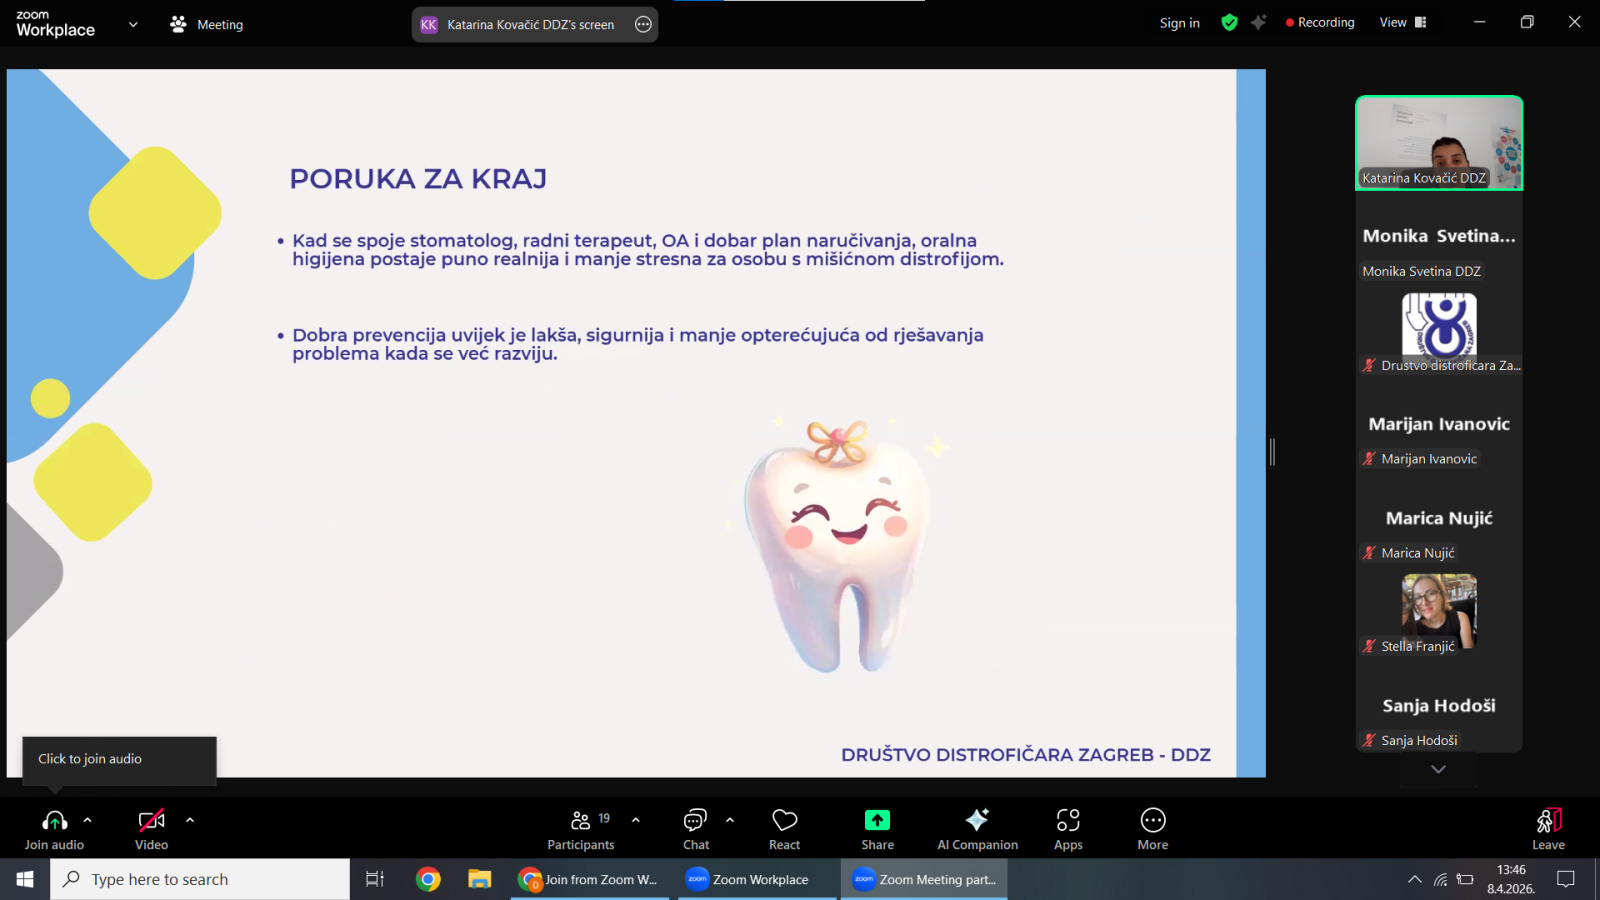Open the More options menu
The width and height of the screenshot is (1600, 900).
tap(1152, 829)
